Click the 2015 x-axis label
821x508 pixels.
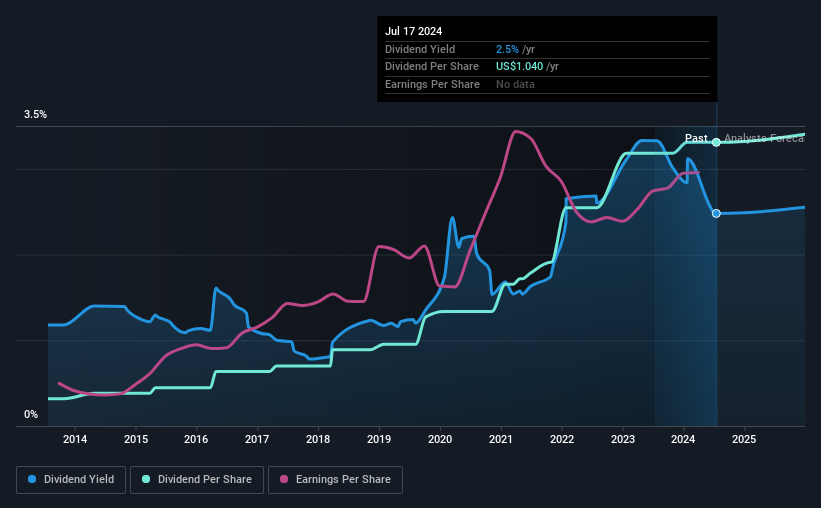pyautogui.click(x=136, y=439)
